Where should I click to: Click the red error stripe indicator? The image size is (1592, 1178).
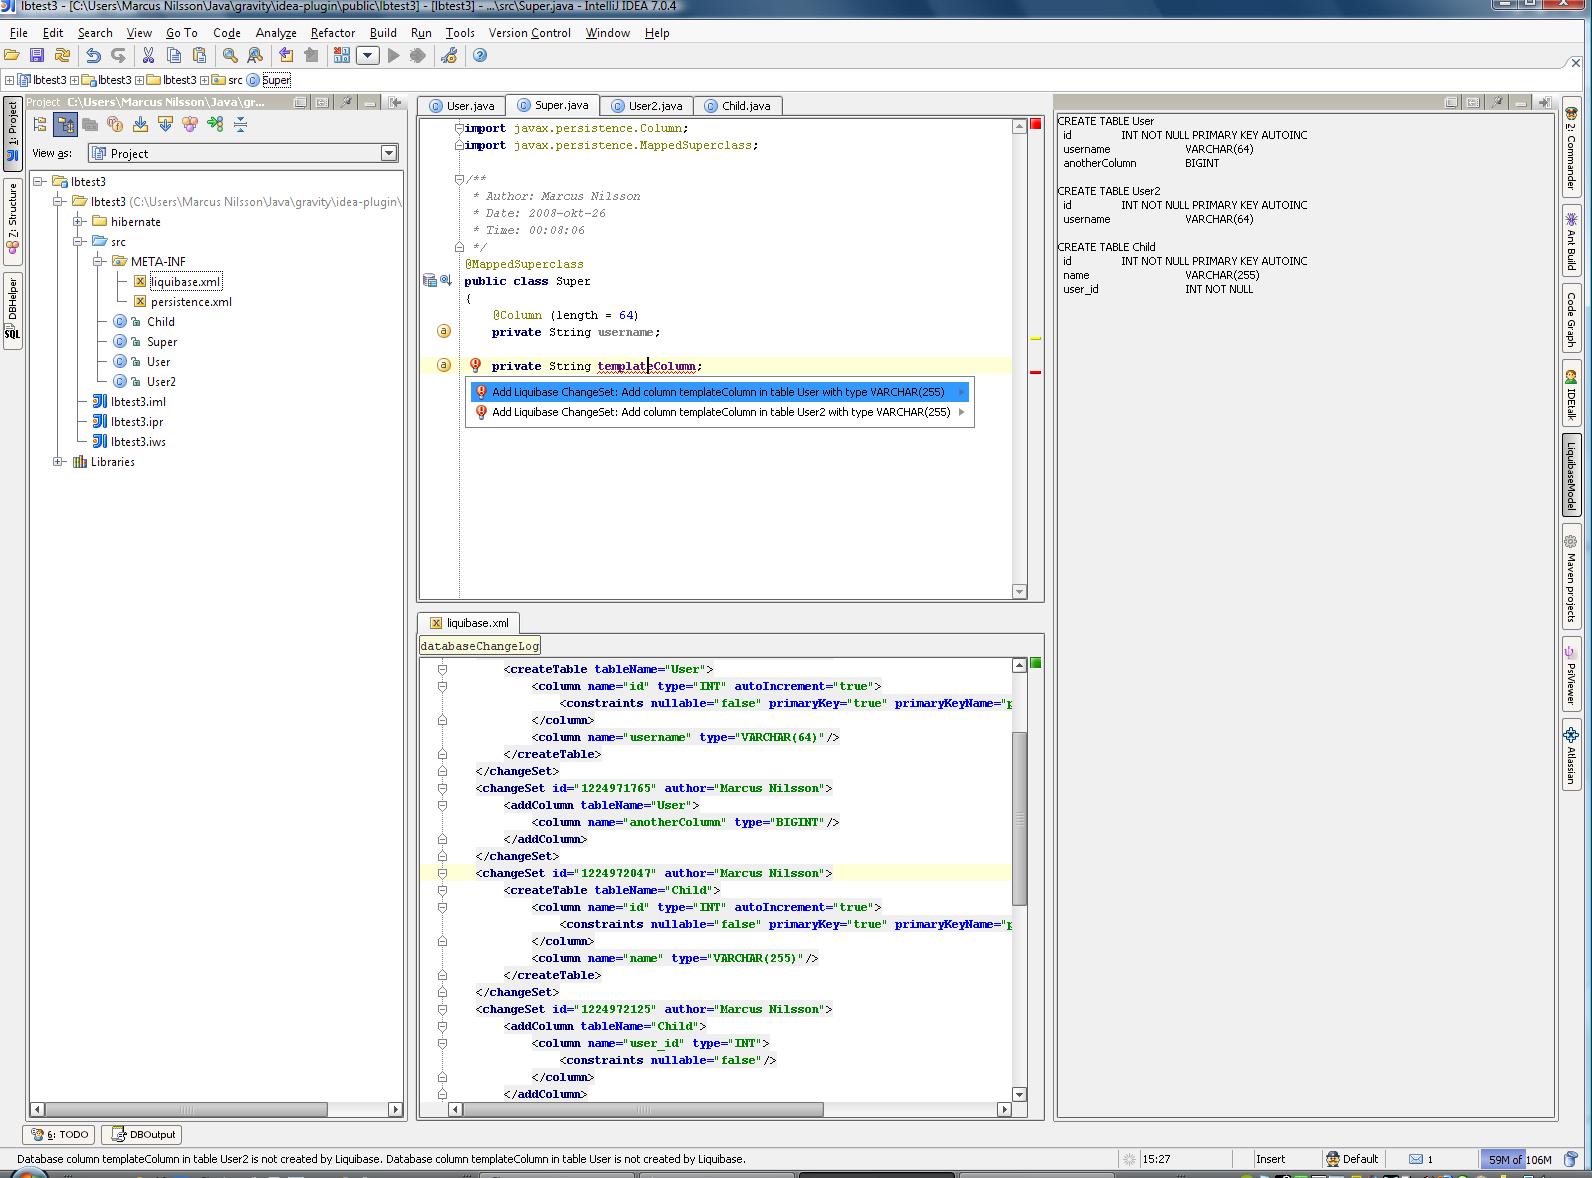[x=1036, y=125]
